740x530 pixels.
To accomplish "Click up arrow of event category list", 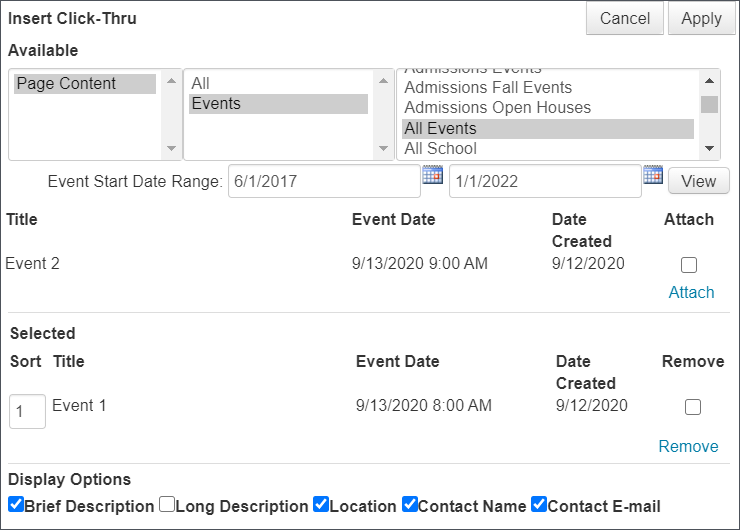I will click(709, 81).
